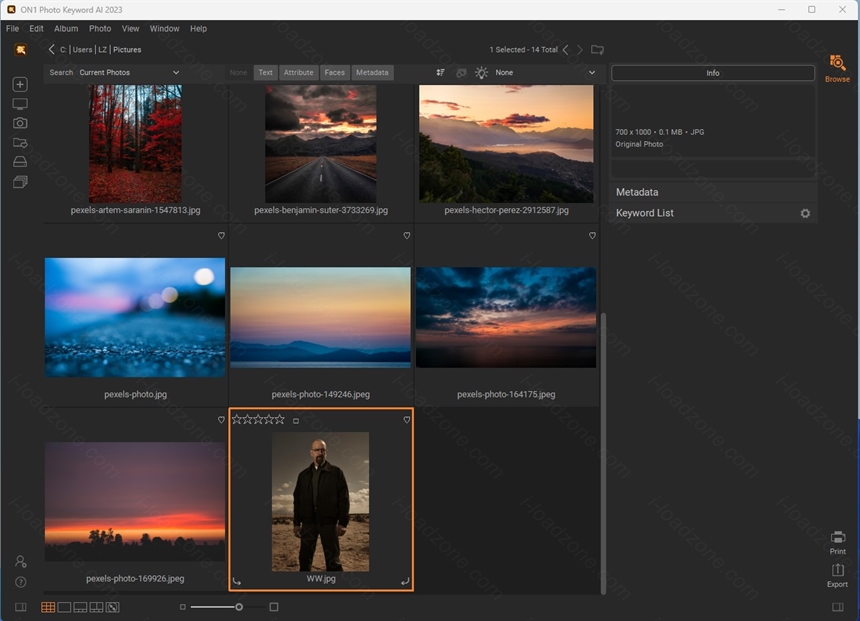Like WW.jpg with heart icon
This screenshot has height=621, width=860.
coord(406,420)
